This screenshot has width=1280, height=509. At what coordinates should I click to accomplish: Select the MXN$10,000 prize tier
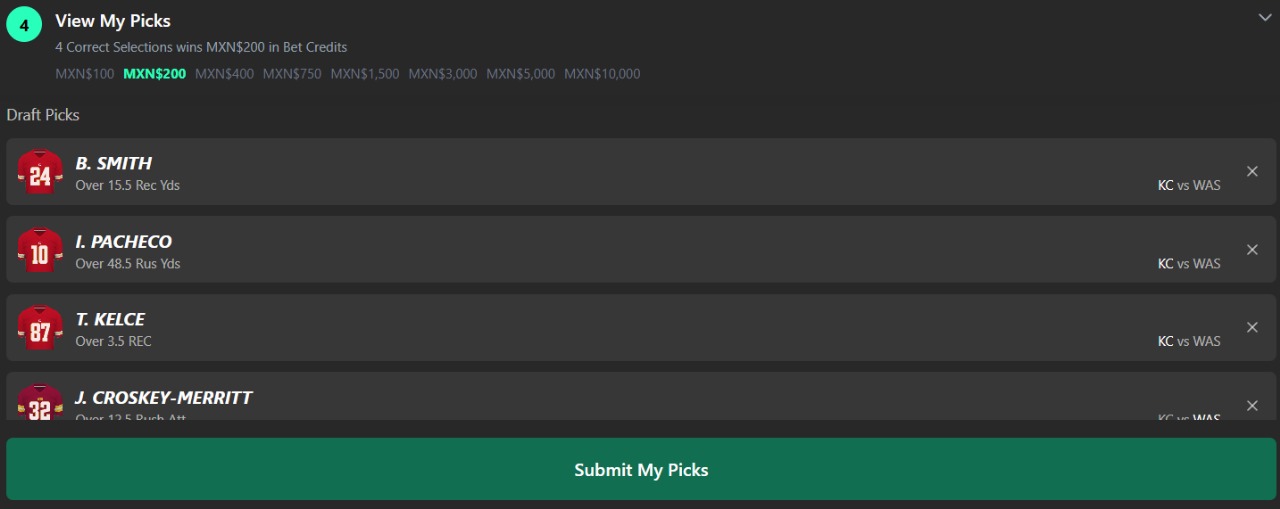pyautogui.click(x=602, y=74)
